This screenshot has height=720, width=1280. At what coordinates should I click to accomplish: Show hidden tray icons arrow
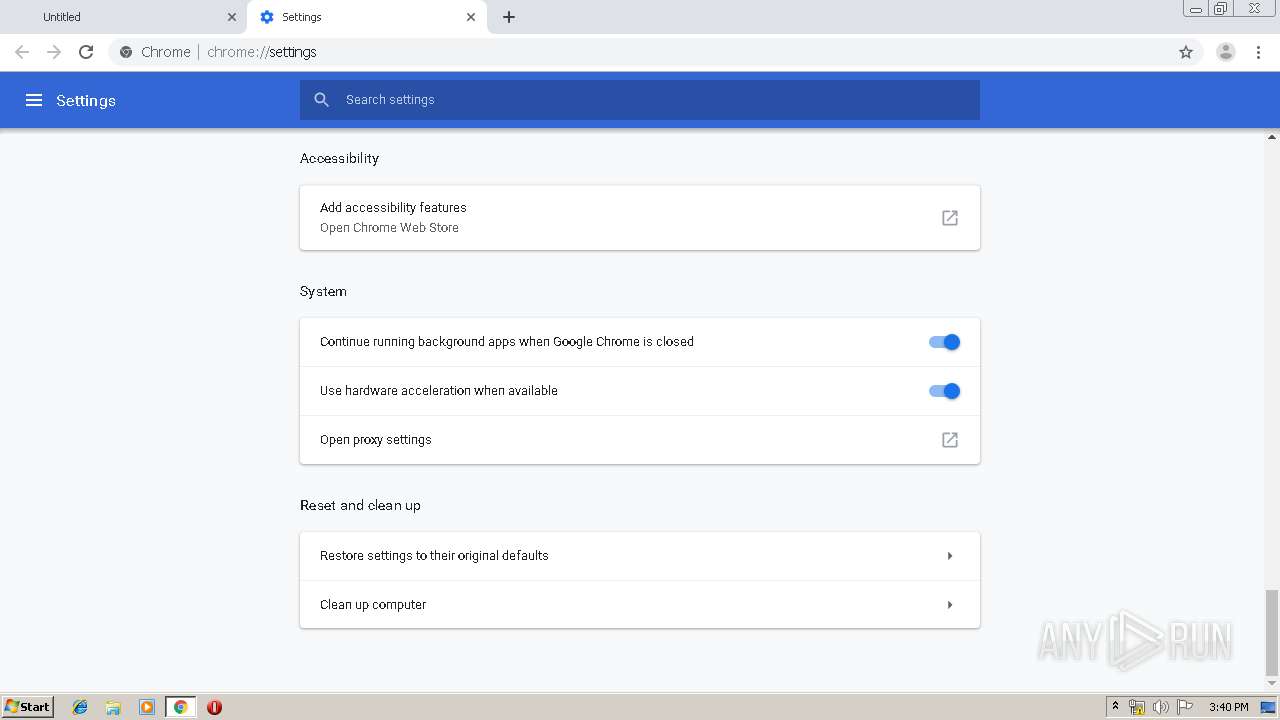click(x=1115, y=707)
